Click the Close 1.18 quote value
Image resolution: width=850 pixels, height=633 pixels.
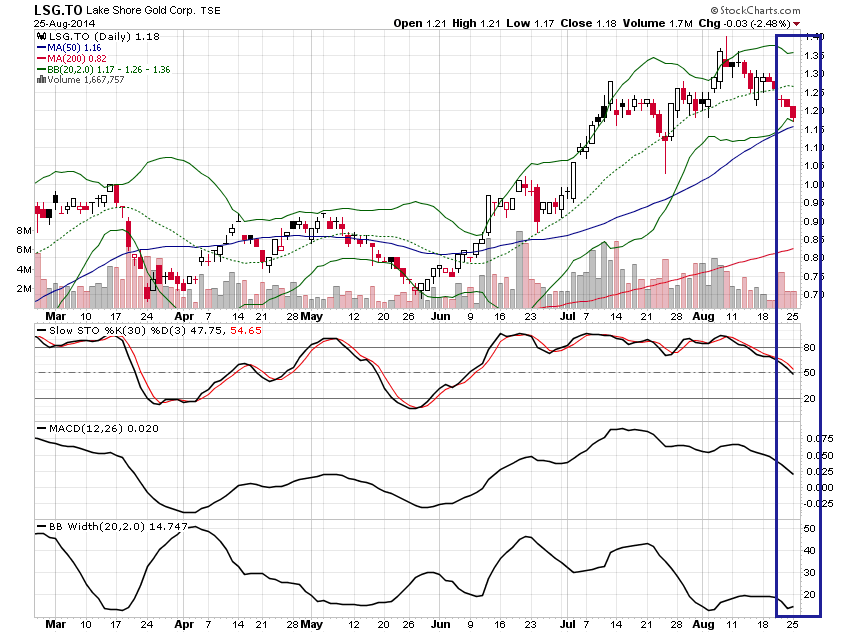coord(588,23)
